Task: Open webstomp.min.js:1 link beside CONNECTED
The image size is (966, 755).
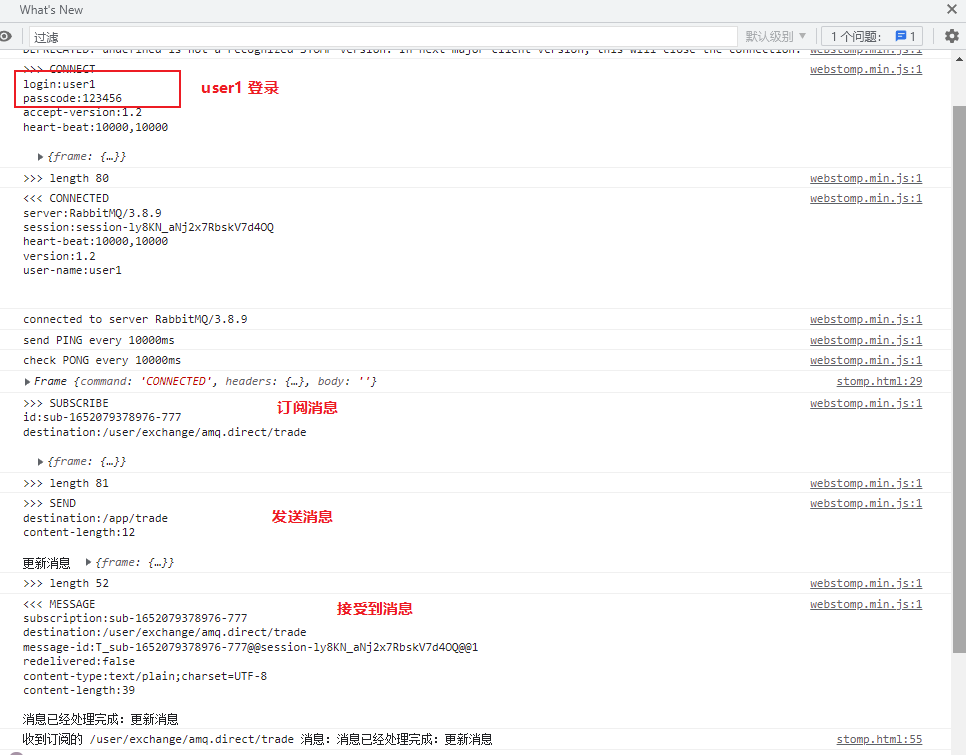Action: pyautogui.click(x=866, y=198)
